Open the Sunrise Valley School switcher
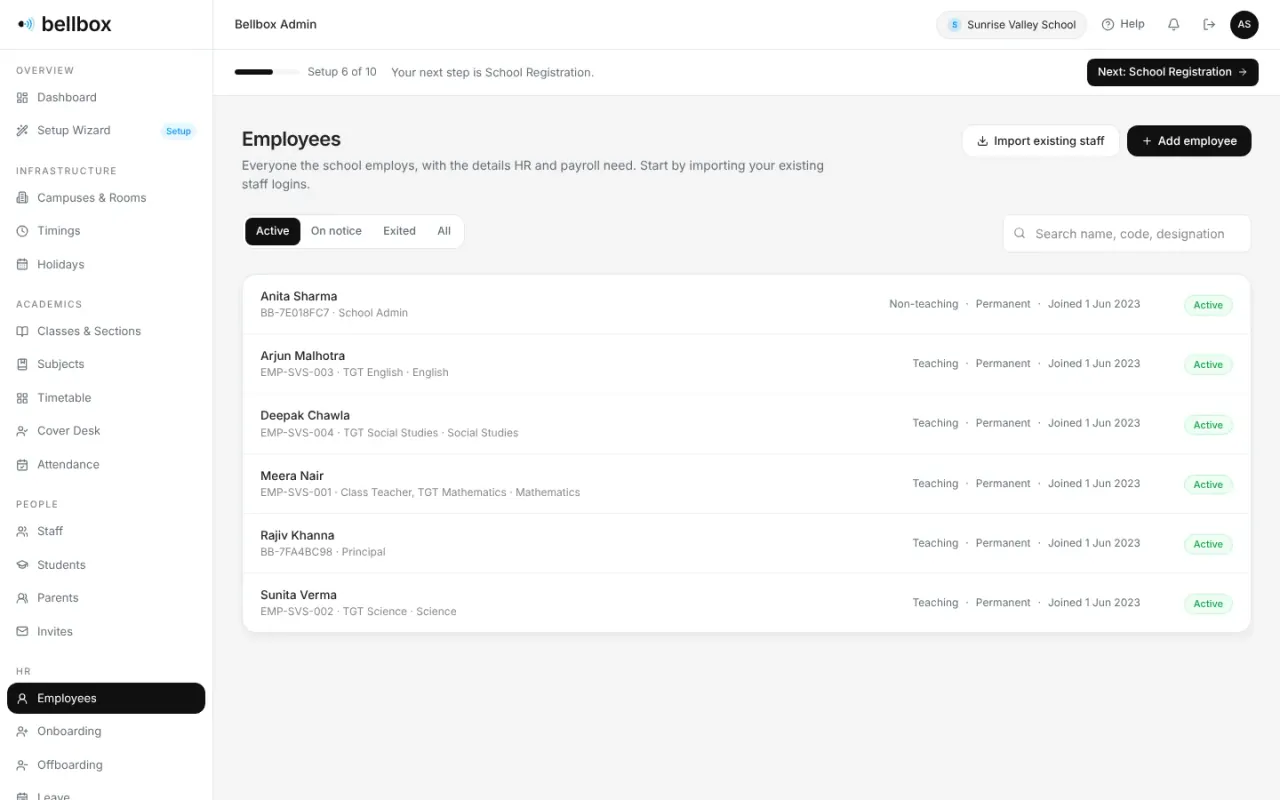The image size is (1280, 800). (x=1012, y=25)
